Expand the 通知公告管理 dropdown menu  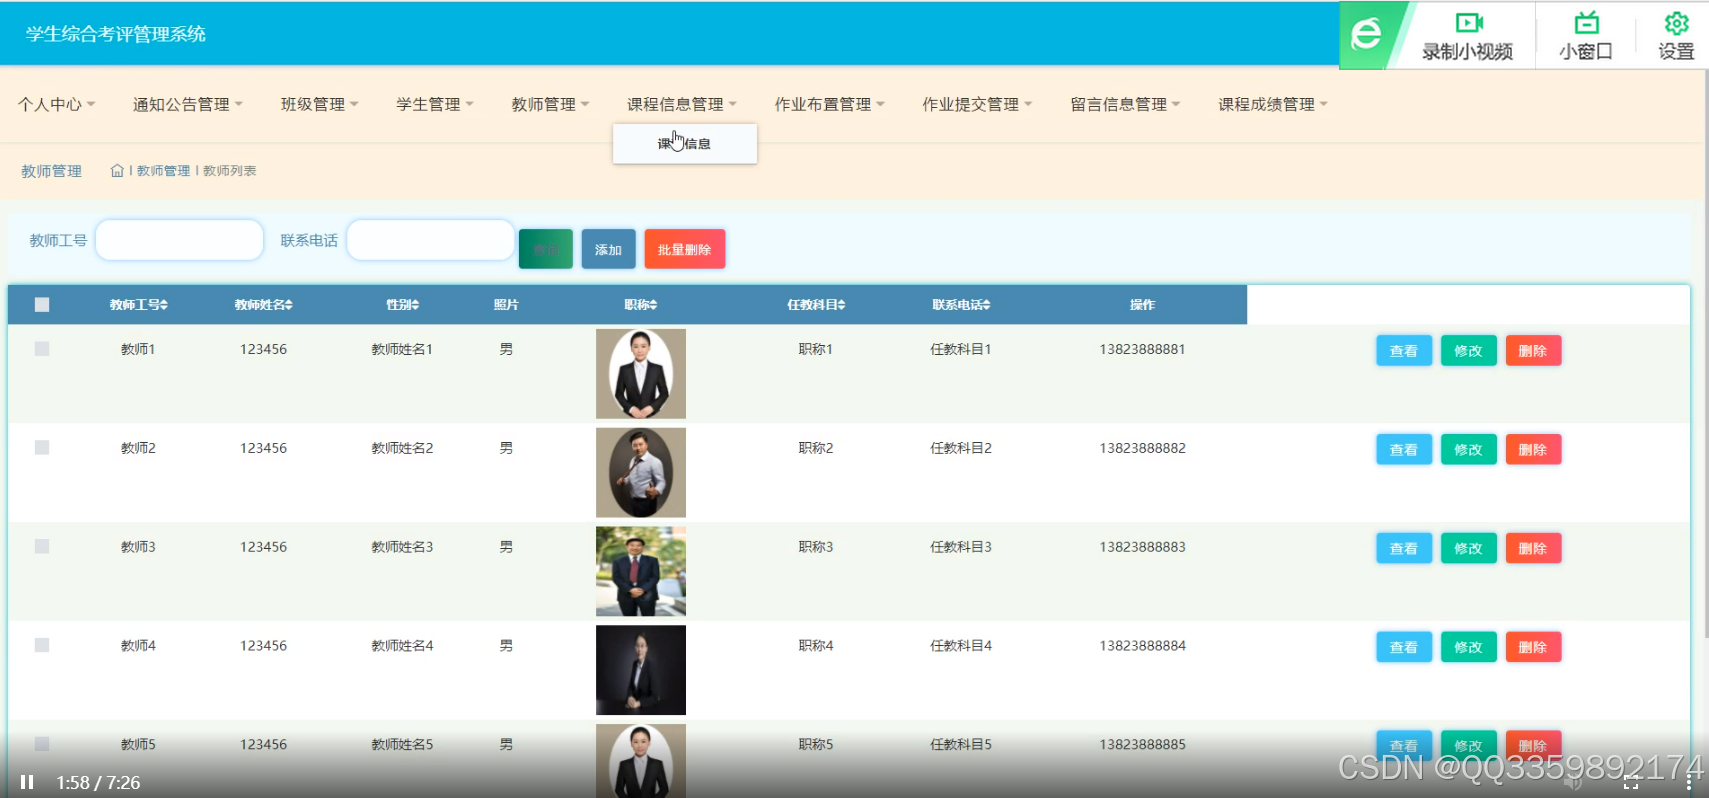(188, 104)
